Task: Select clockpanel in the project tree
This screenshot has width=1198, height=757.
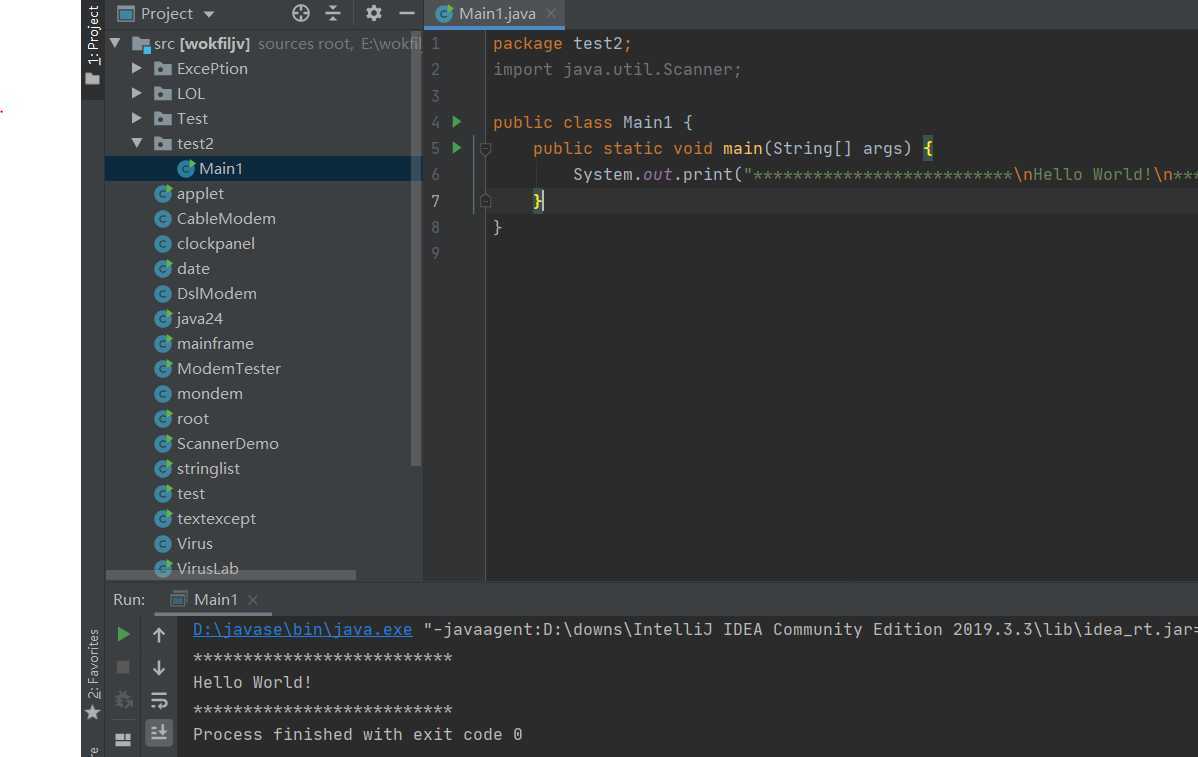Action: click(215, 244)
